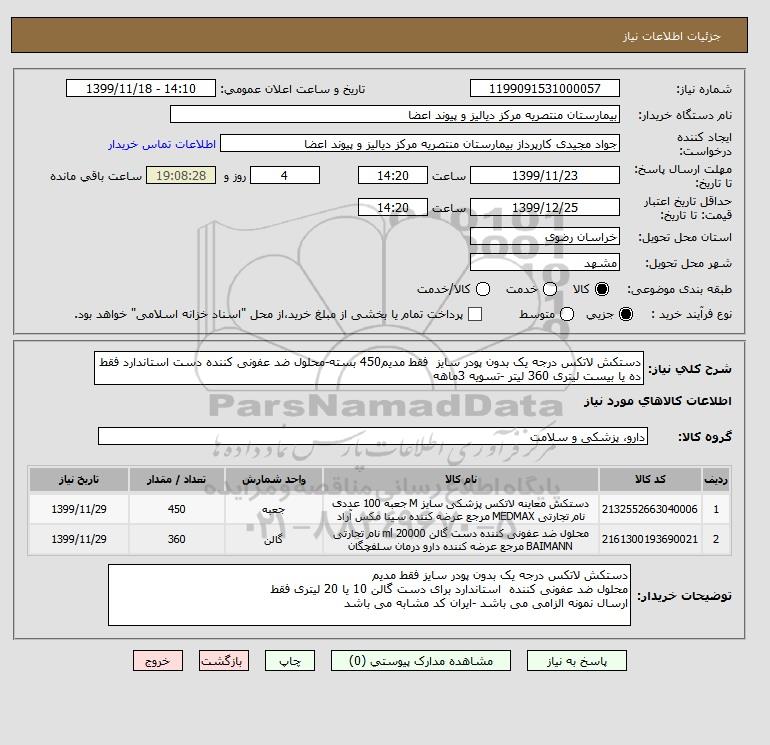Click the countdown timer 19:08:28

[181, 175]
